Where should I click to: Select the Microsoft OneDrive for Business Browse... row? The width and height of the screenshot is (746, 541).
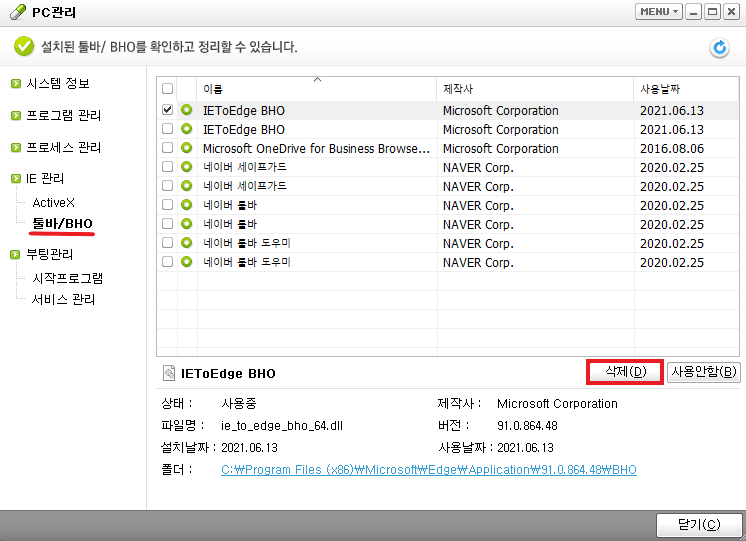[x=448, y=148]
